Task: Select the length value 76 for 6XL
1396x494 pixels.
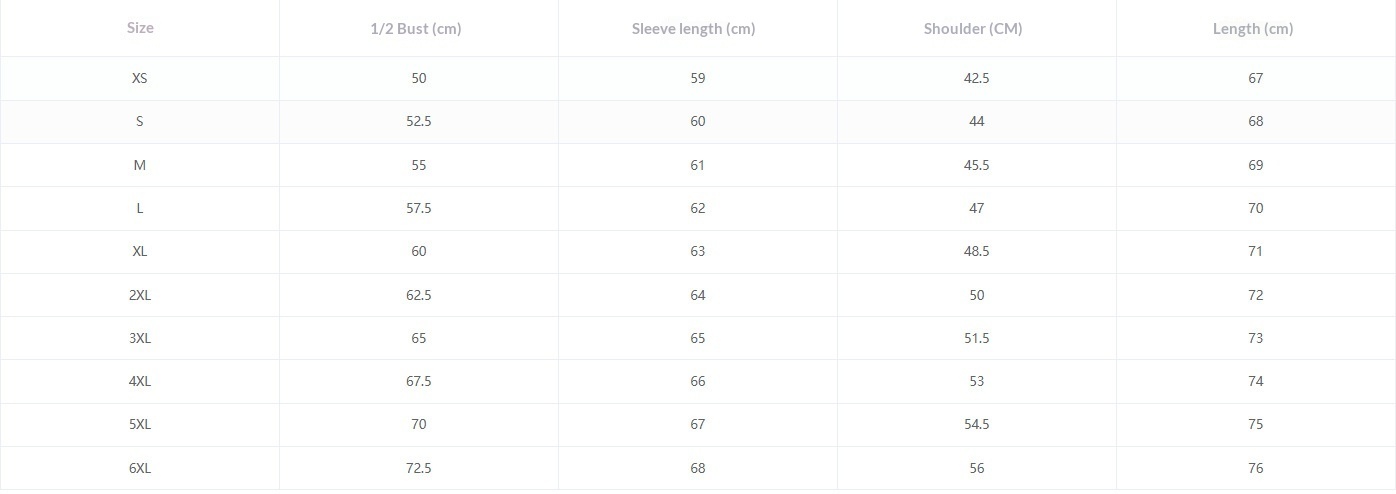Action: click(x=1256, y=468)
